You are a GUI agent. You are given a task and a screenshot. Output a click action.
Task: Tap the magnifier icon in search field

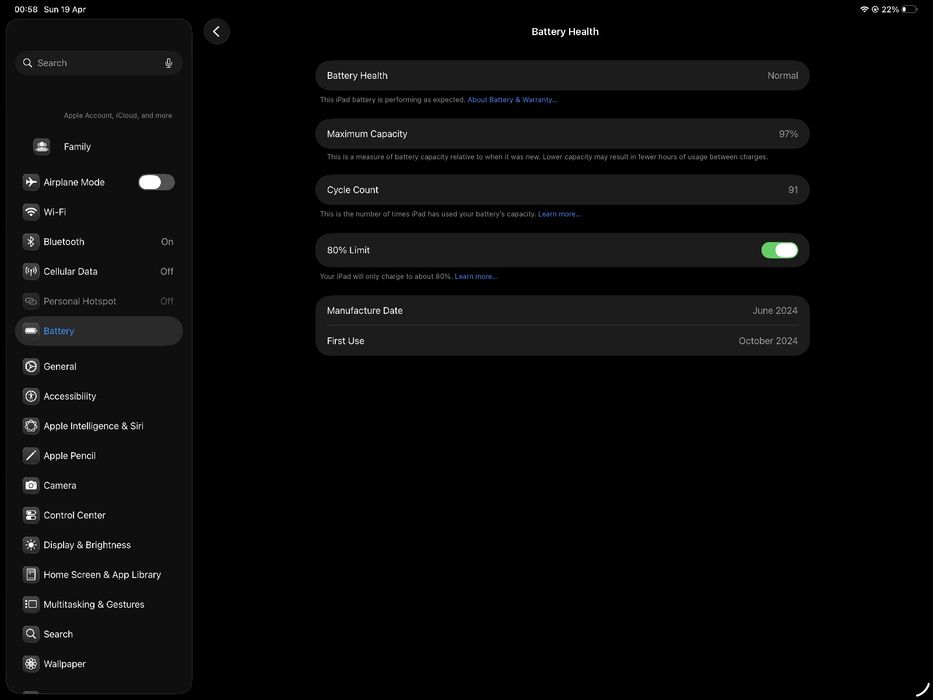[x=27, y=62]
